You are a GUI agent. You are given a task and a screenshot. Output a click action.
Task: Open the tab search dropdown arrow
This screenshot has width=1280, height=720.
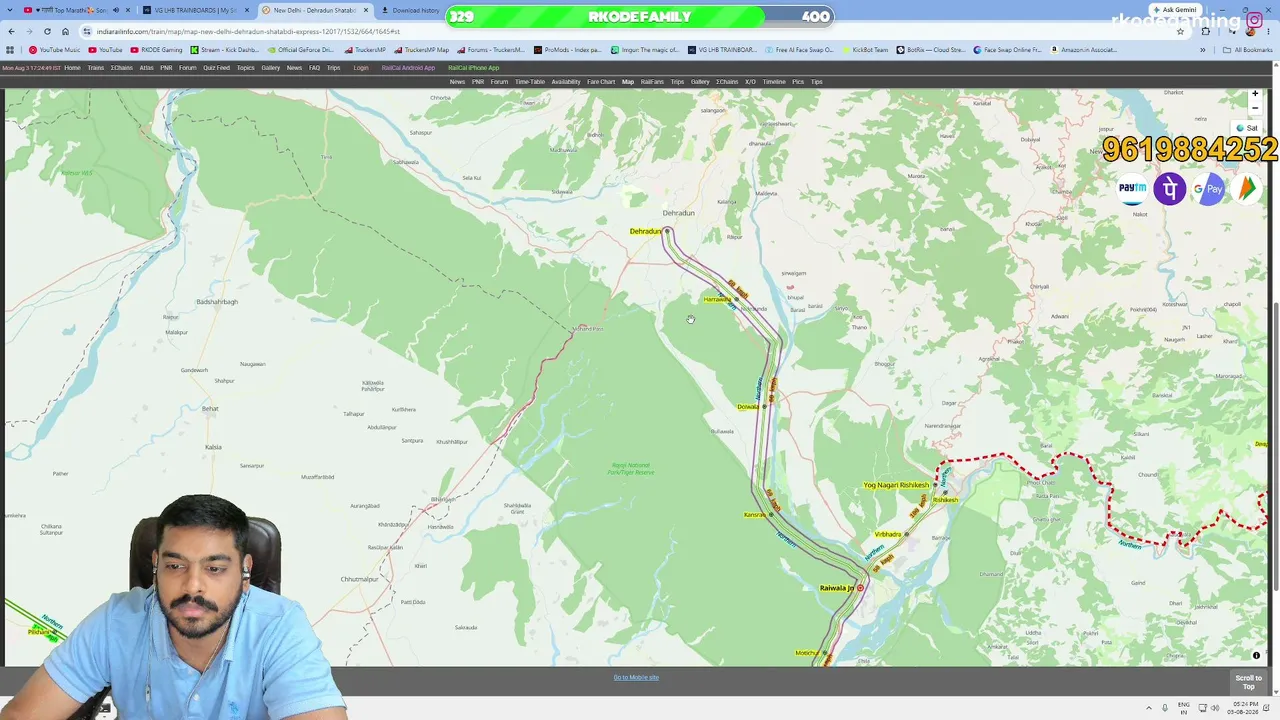[10, 10]
